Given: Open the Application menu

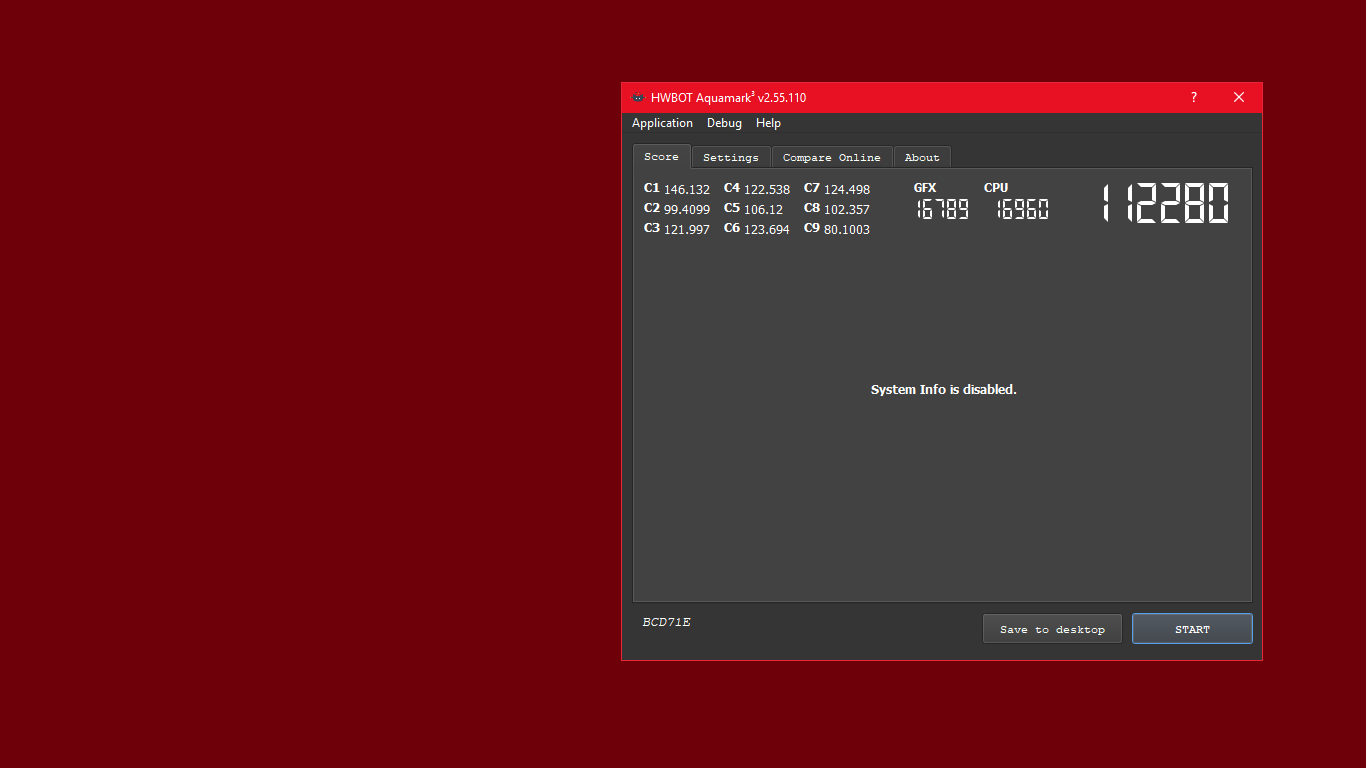Looking at the screenshot, I should pos(662,123).
